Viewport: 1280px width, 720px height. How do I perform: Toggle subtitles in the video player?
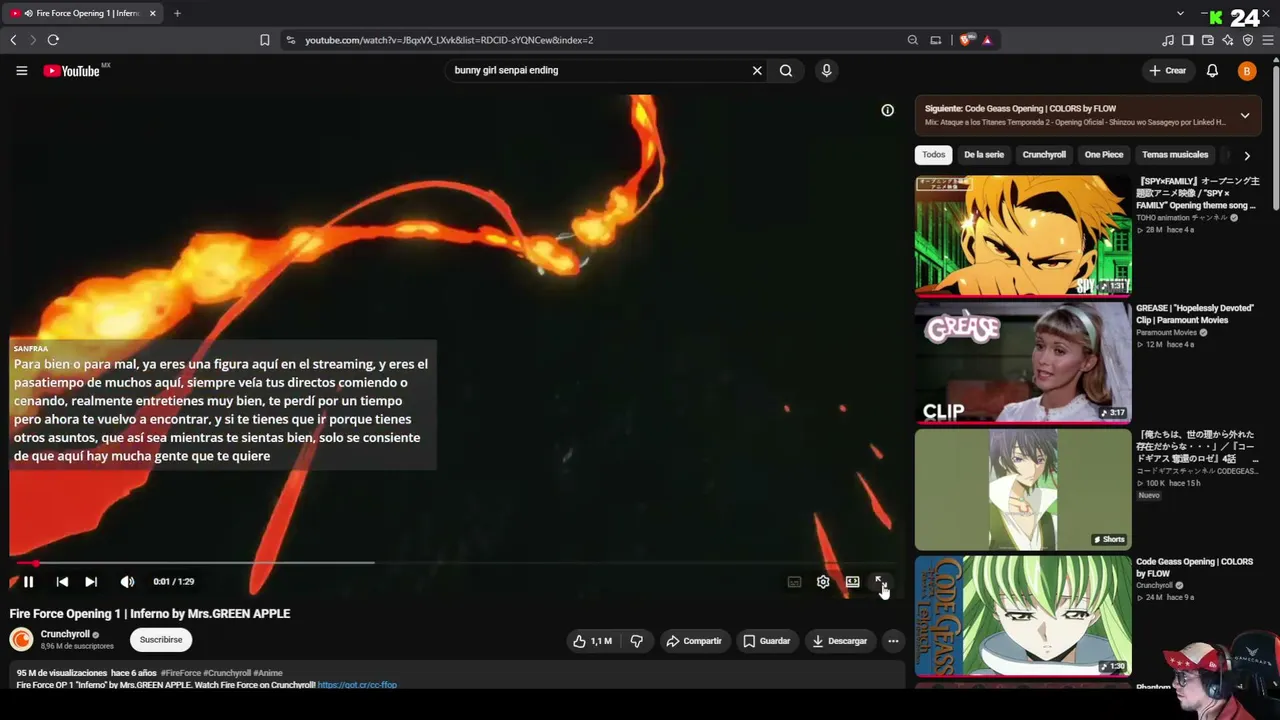(x=794, y=582)
